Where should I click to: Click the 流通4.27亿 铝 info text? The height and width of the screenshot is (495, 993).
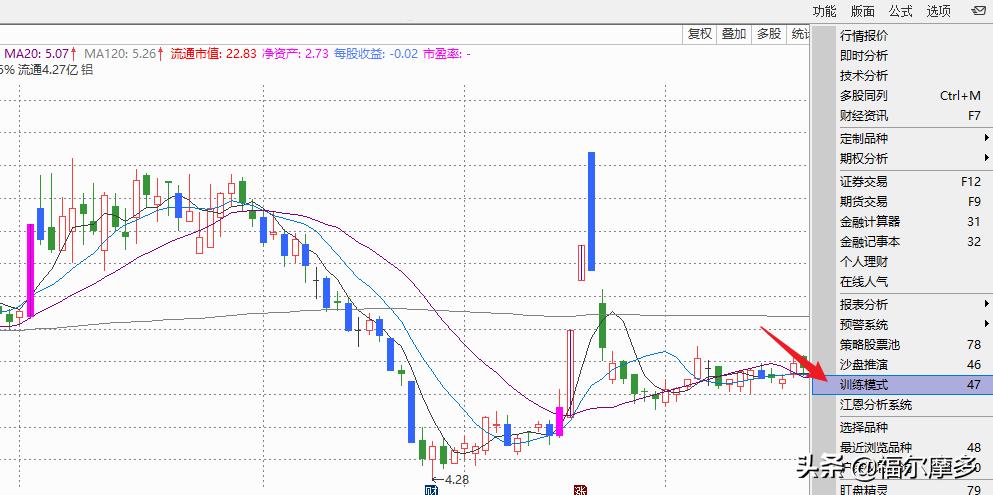tap(55, 70)
